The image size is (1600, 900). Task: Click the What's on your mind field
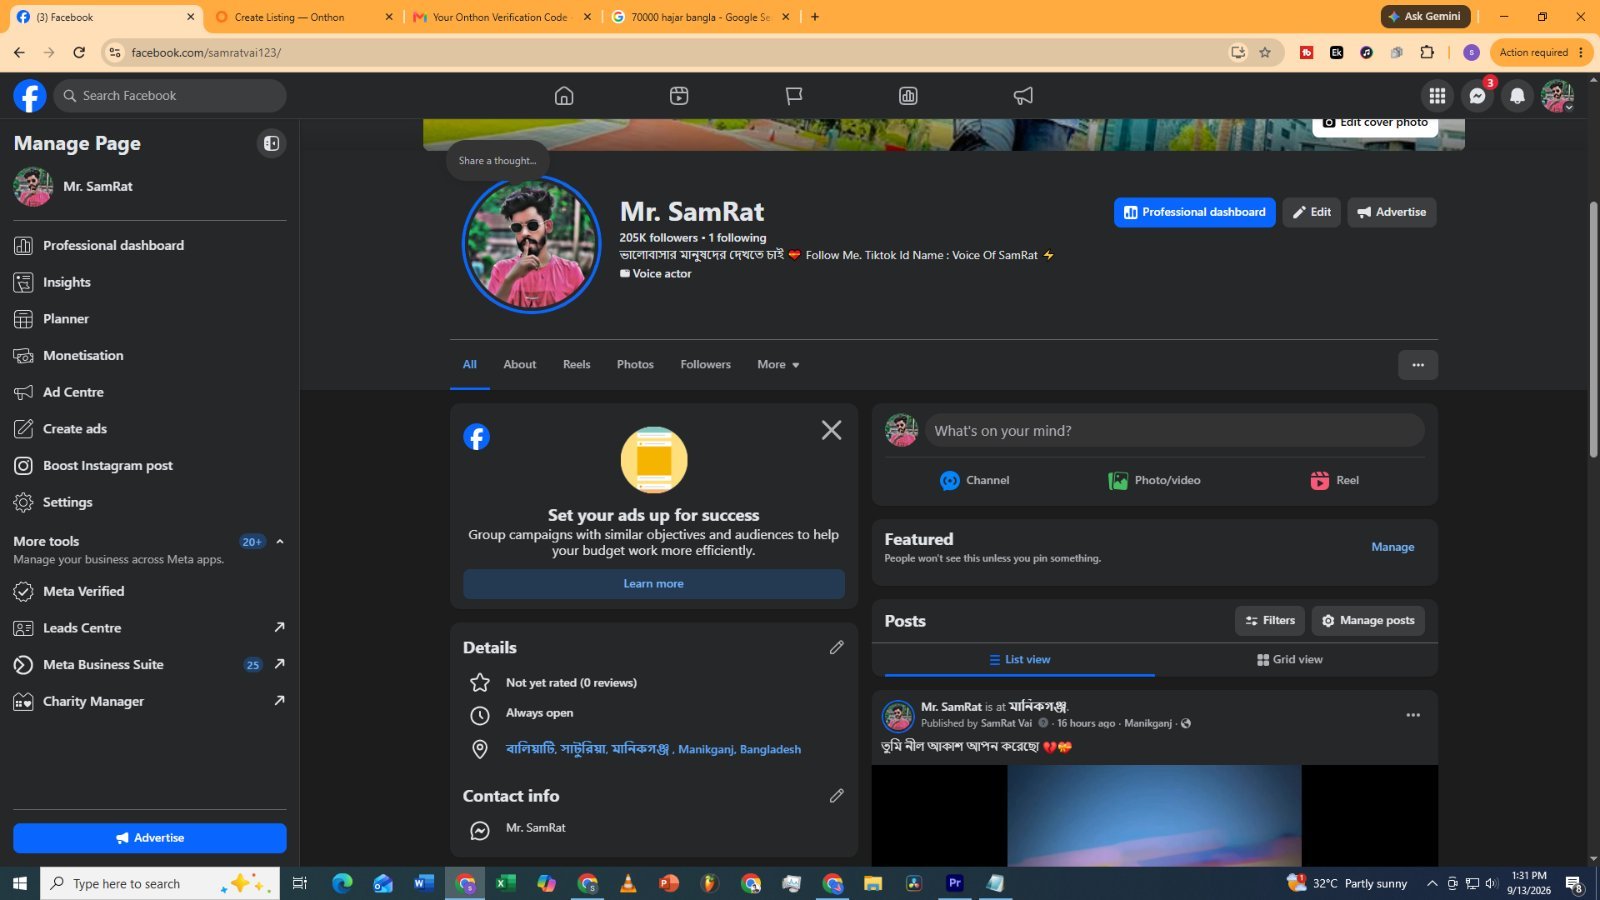pos(1175,431)
